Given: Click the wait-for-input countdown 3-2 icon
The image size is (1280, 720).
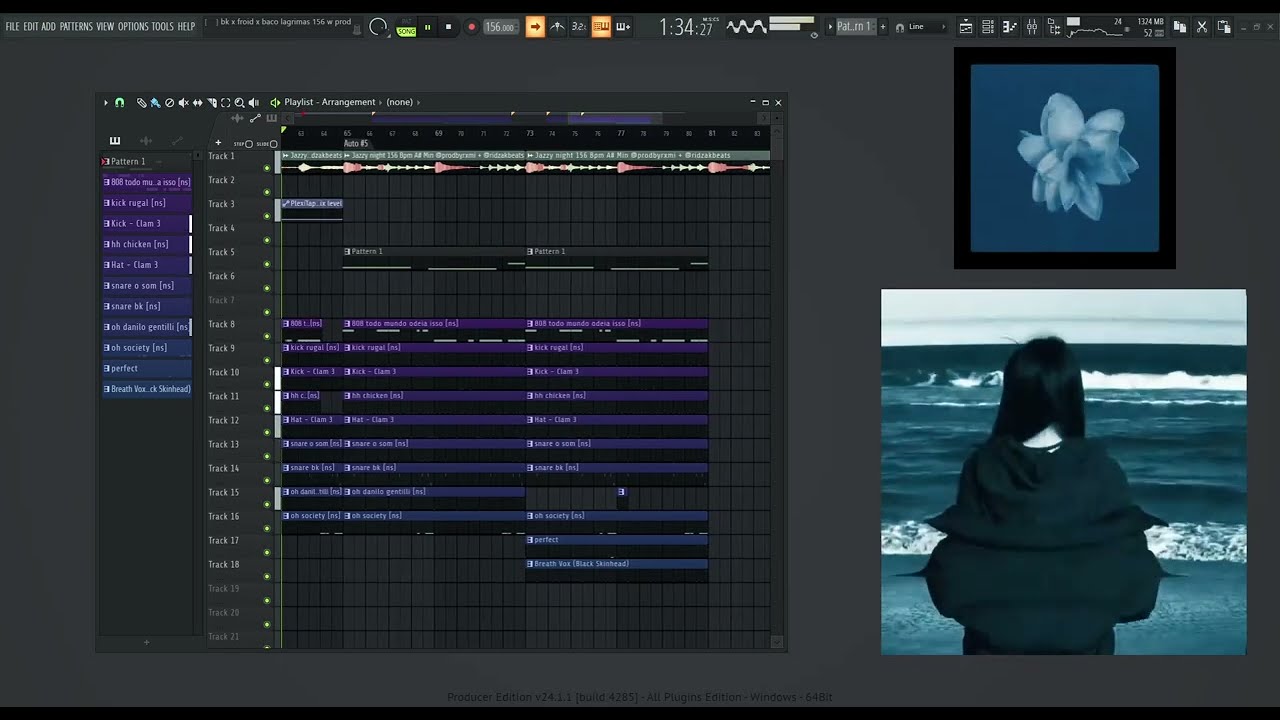Looking at the screenshot, I should (579, 27).
